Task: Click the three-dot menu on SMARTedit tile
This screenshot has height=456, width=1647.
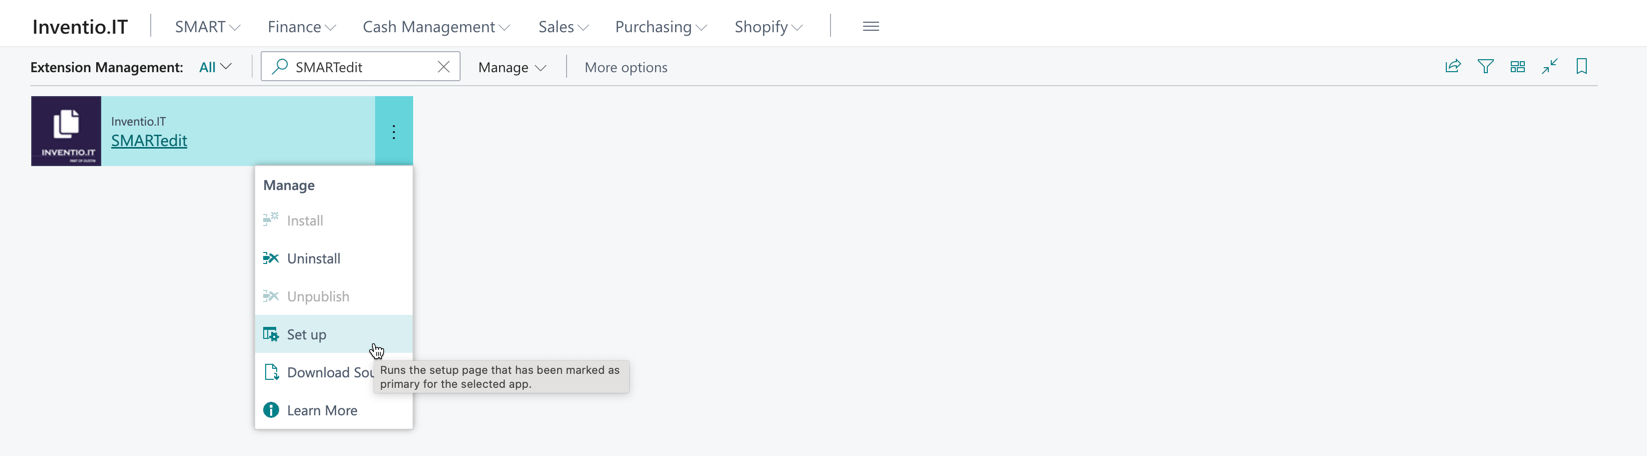Action: [394, 132]
